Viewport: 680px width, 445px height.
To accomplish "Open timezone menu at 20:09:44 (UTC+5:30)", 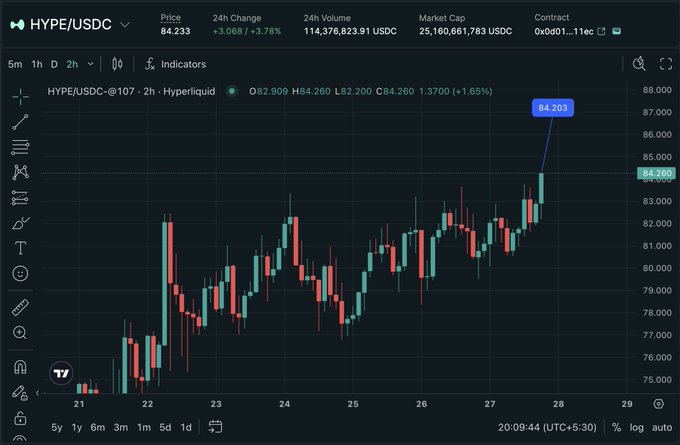I will (547, 427).
